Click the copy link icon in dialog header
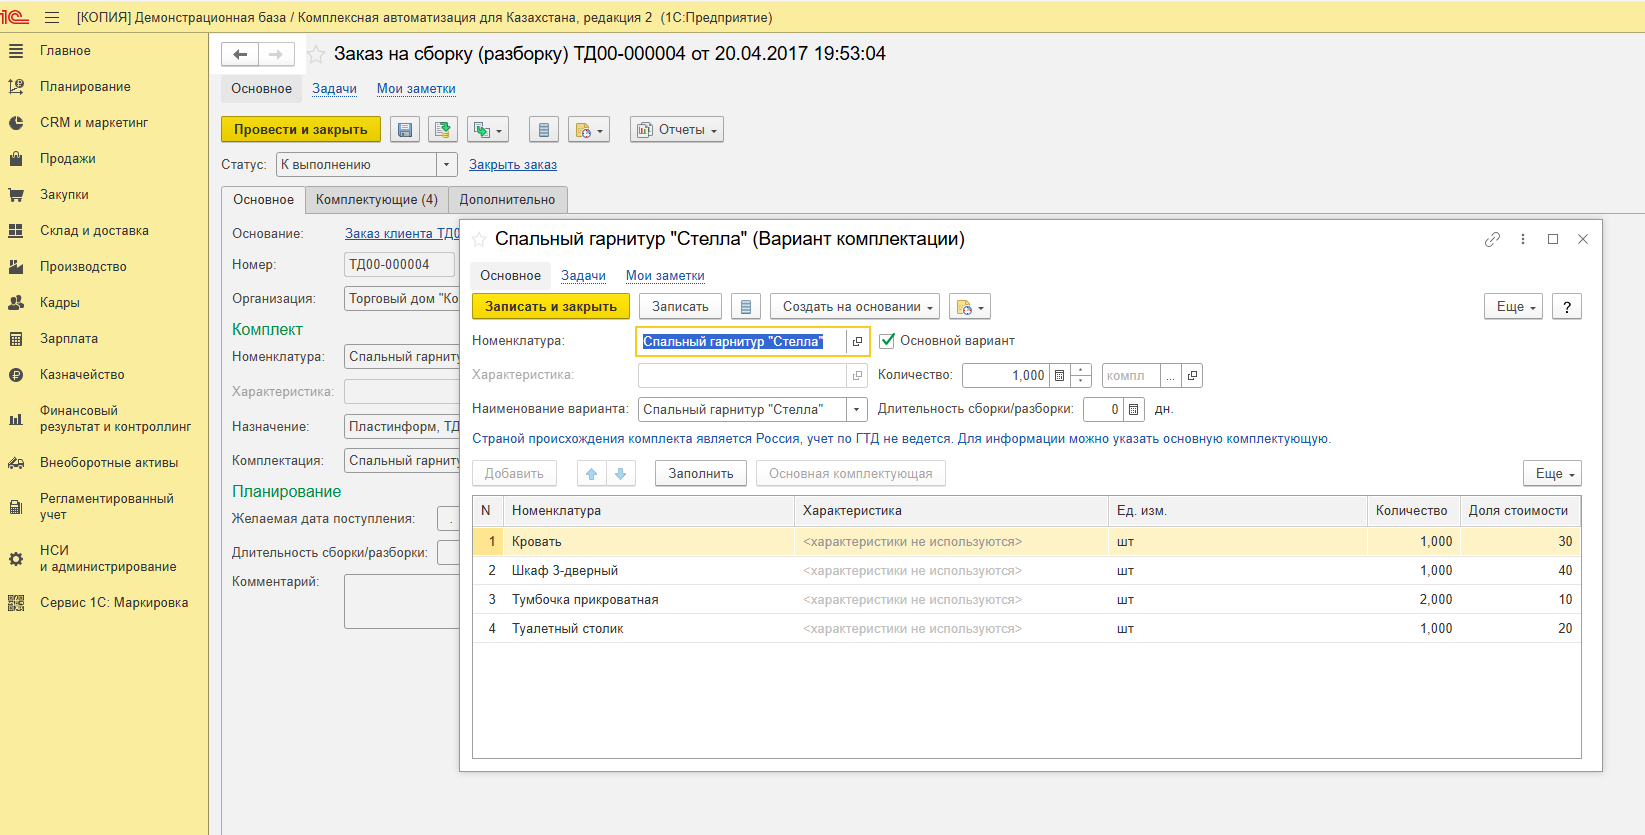Screen dimensions: 1645x835 [1492, 239]
